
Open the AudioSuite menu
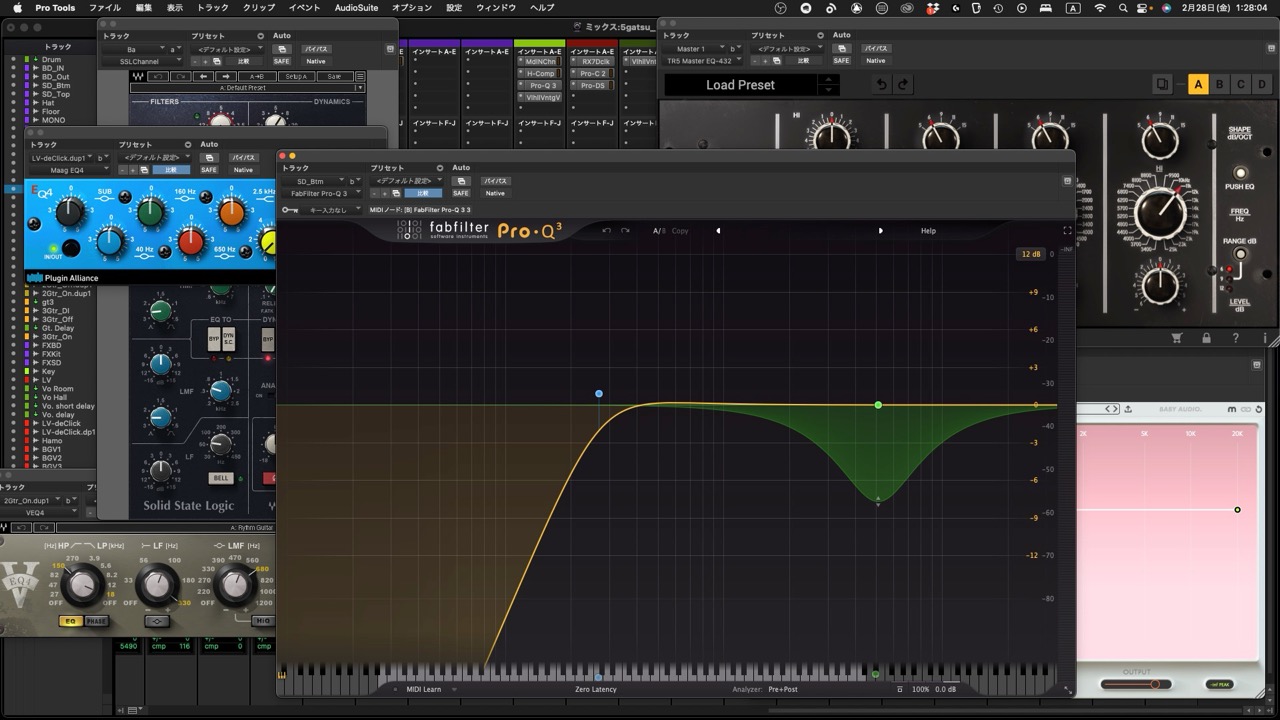pos(356,8)
